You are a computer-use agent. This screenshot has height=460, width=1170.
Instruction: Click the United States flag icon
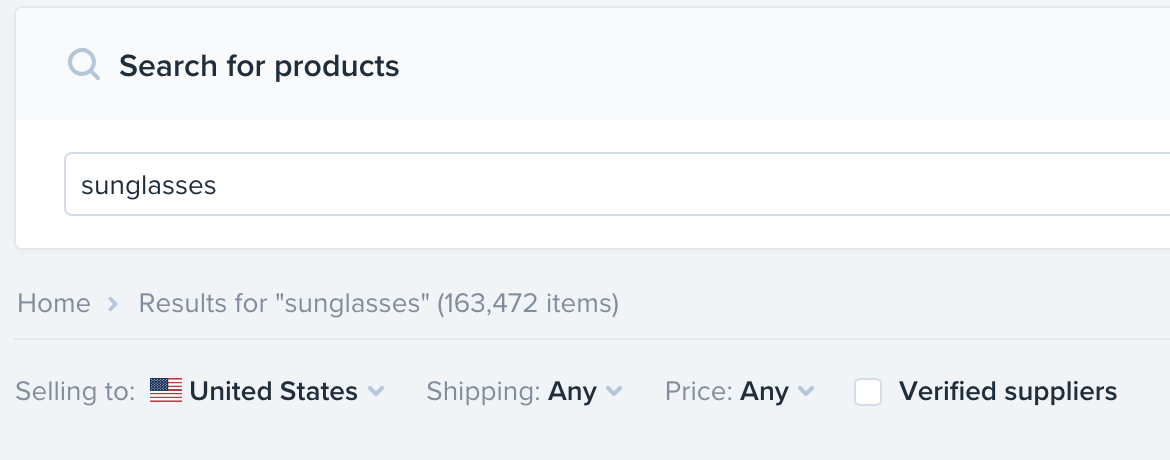click(166, 391)
